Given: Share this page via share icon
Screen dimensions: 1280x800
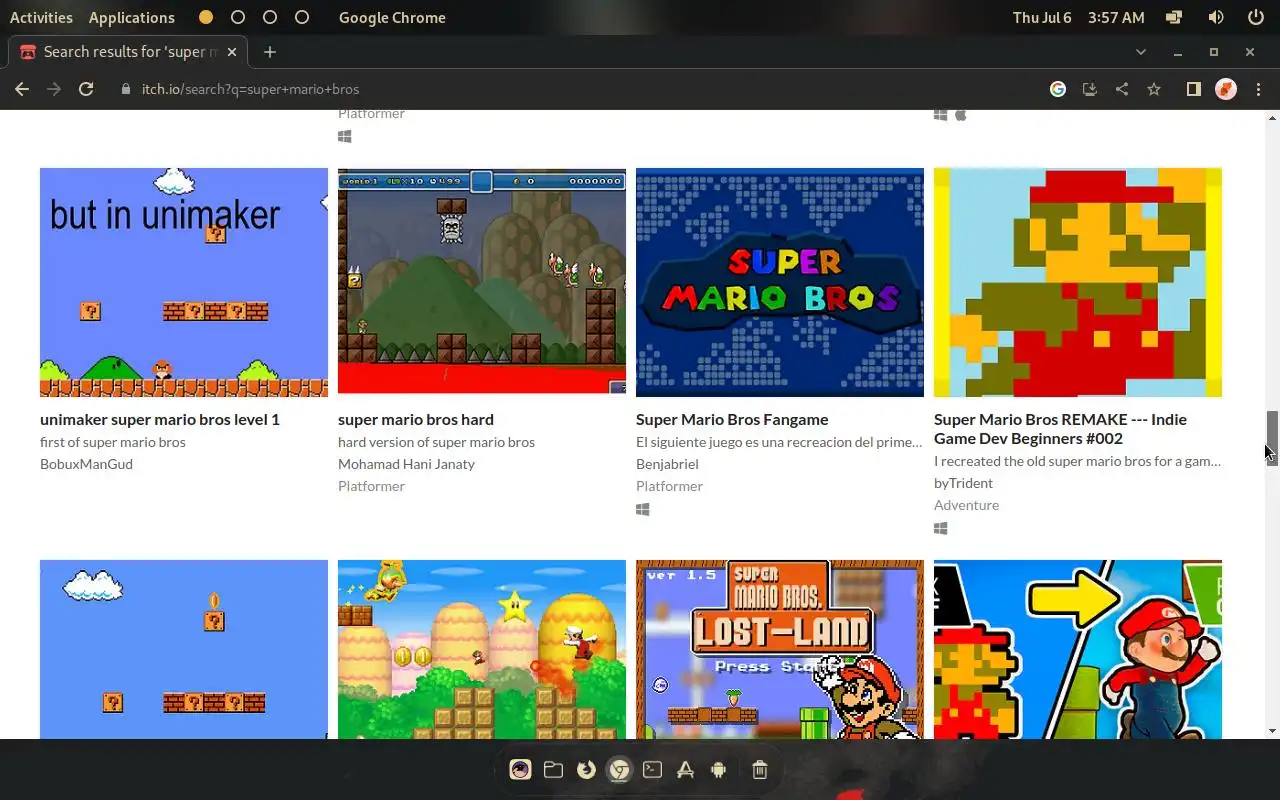Looking at the screenshot, I should coord(1122,89).
